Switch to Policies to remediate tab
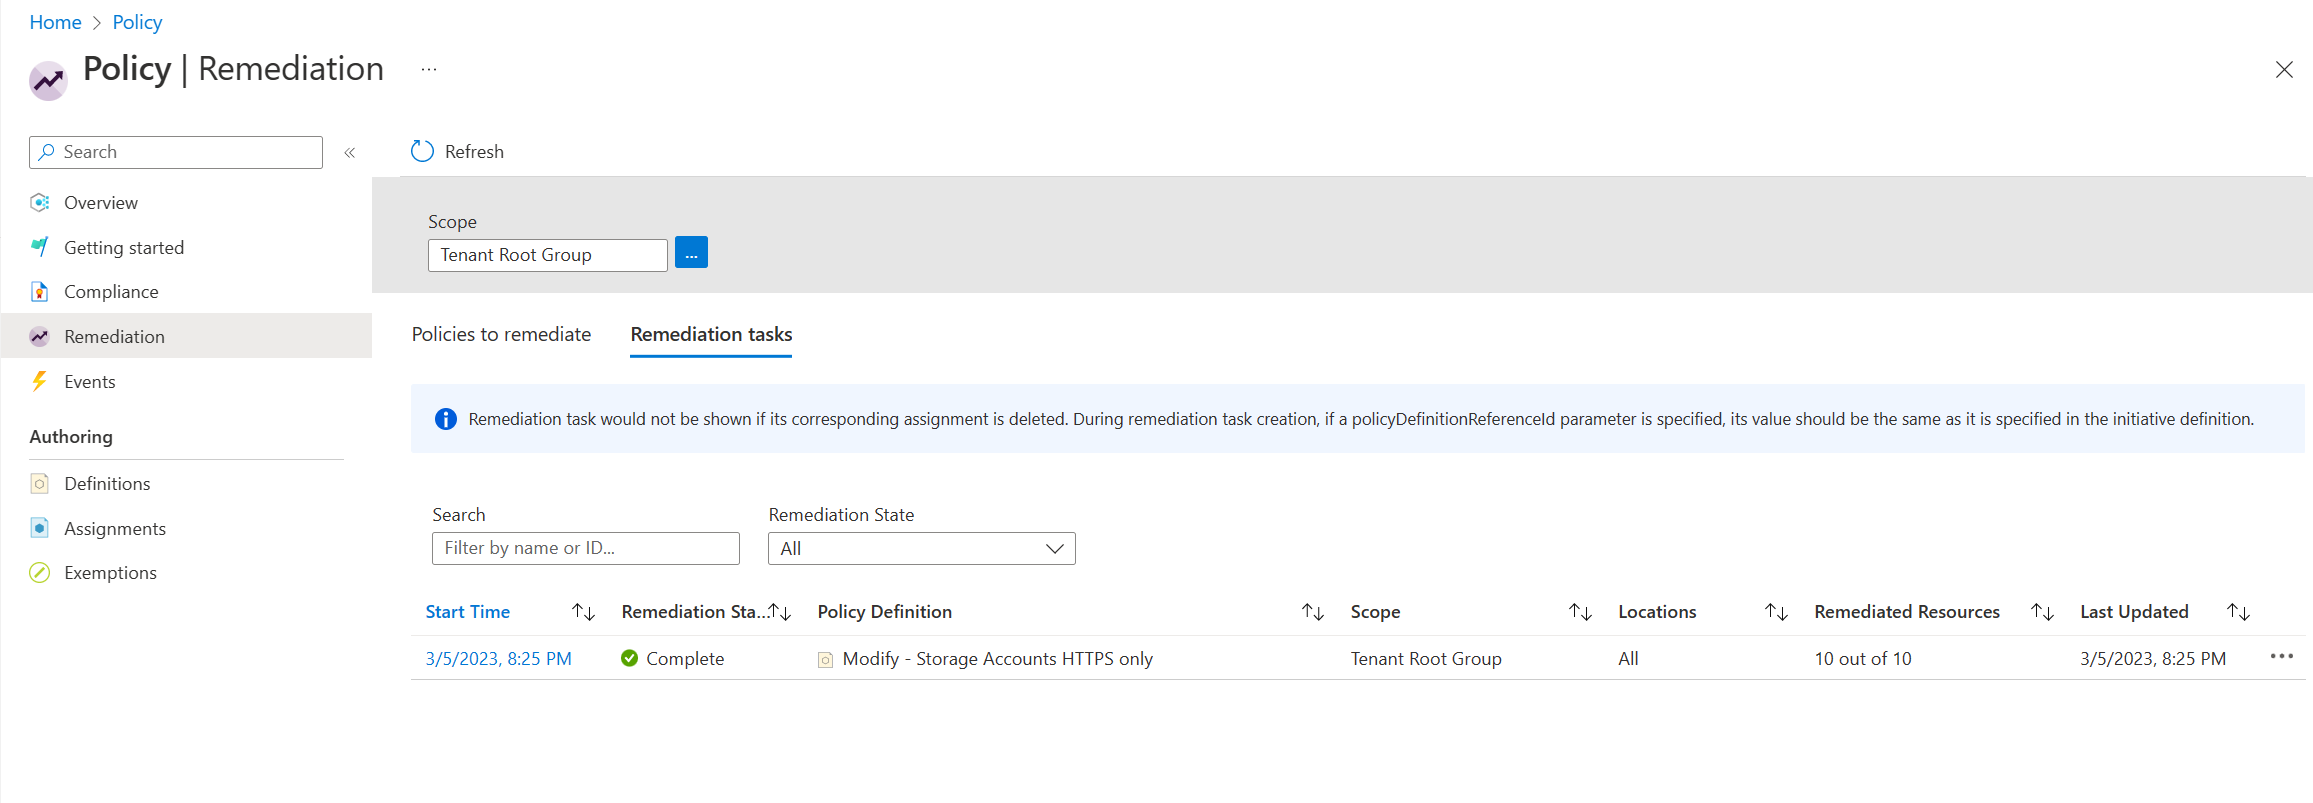This screenshot has height=803, width=2313. click(x=501, y=335)
